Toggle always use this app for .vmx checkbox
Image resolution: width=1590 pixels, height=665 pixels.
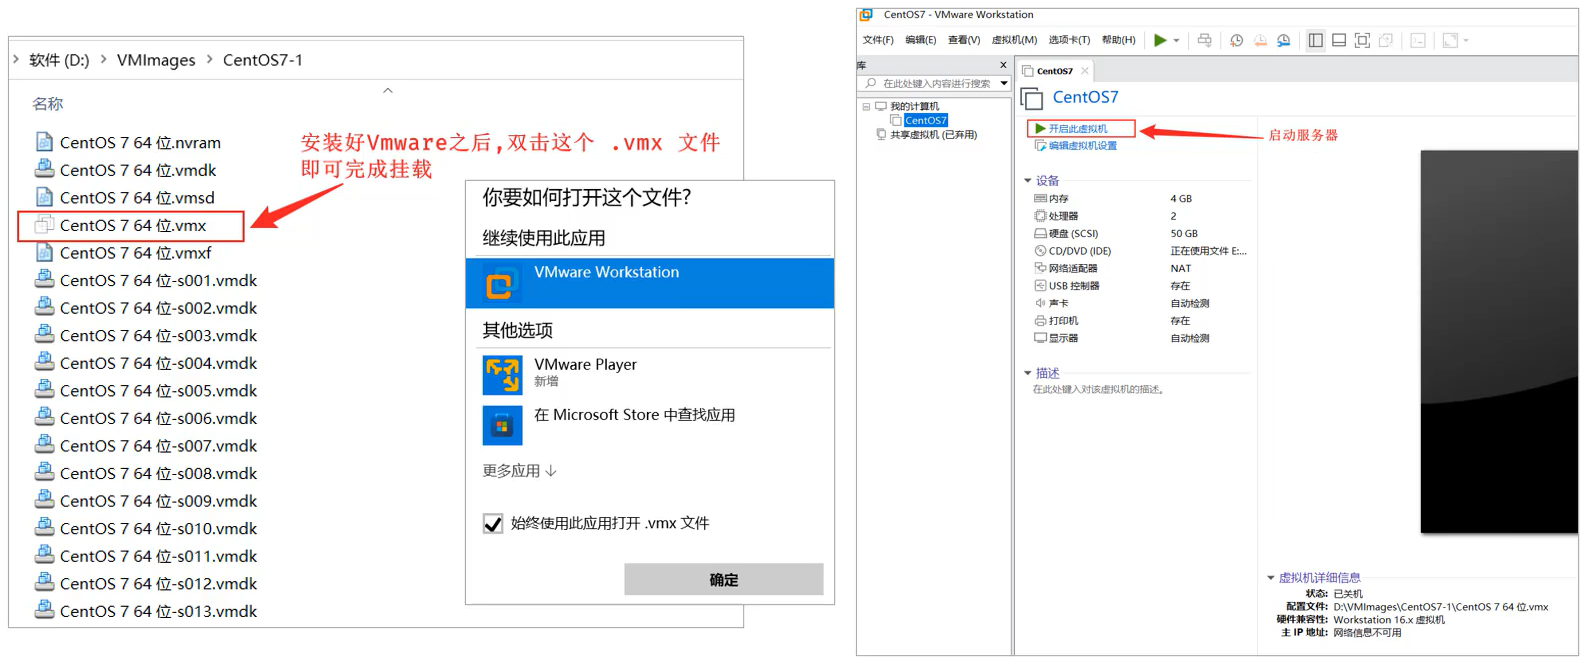(x=493, y=524)
